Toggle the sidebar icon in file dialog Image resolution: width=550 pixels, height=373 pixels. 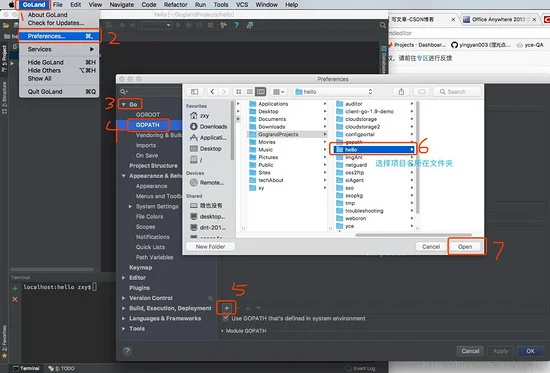pos(194,92)
